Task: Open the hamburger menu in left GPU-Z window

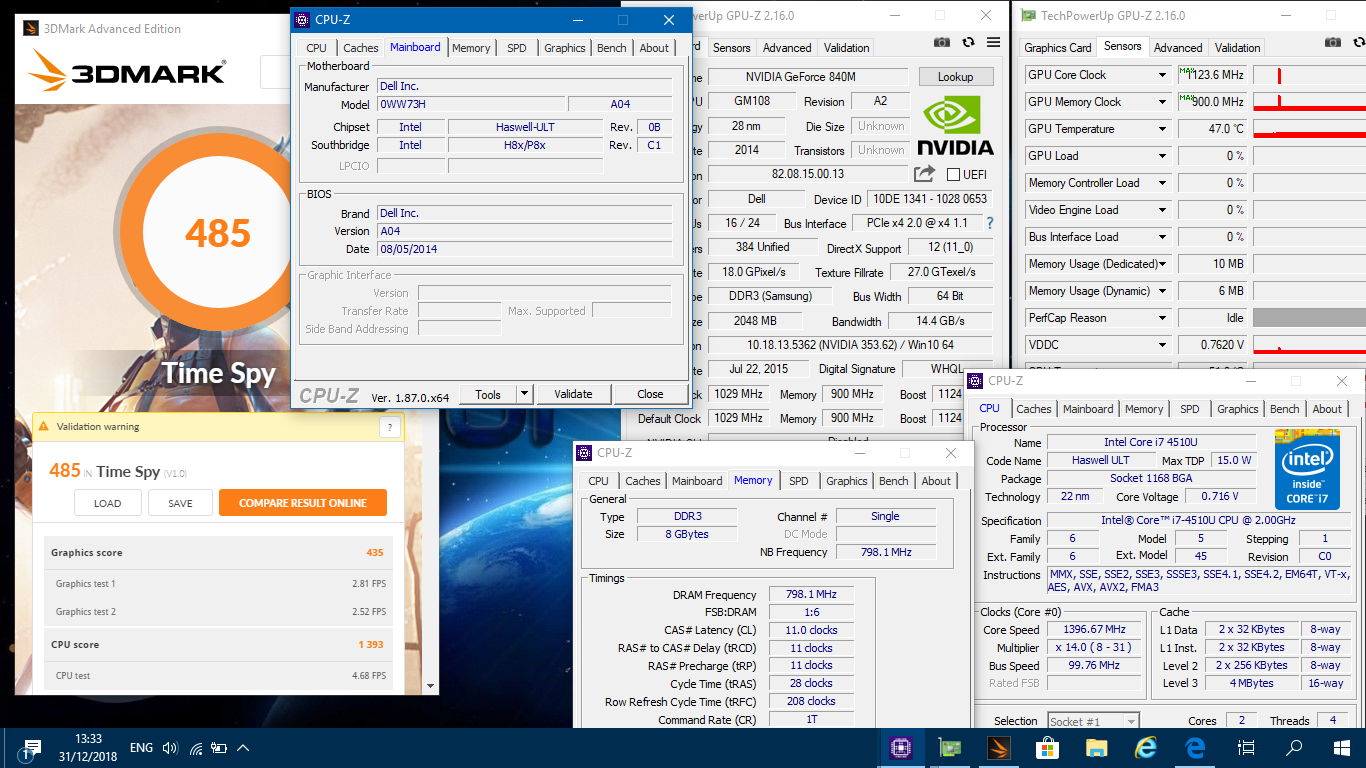Action: point(993,42)
